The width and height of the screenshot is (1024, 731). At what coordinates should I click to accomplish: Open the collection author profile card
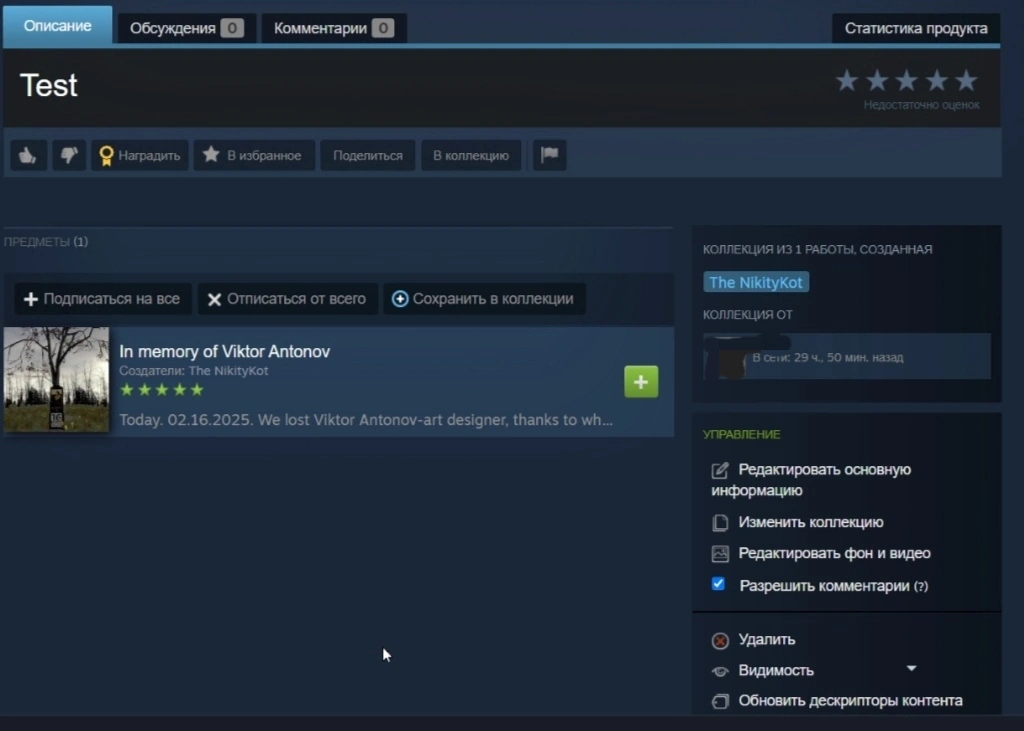coord(846,356)
